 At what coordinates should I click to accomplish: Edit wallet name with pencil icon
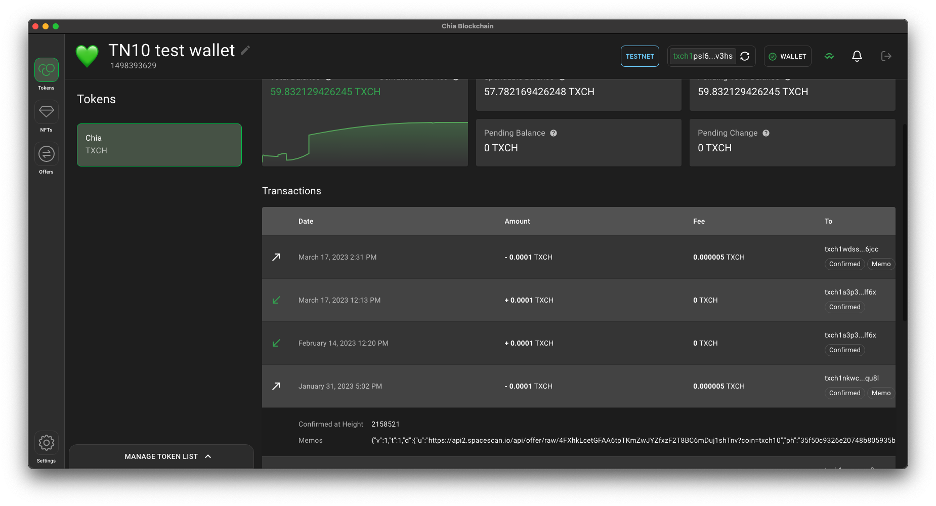coord(245,51)
